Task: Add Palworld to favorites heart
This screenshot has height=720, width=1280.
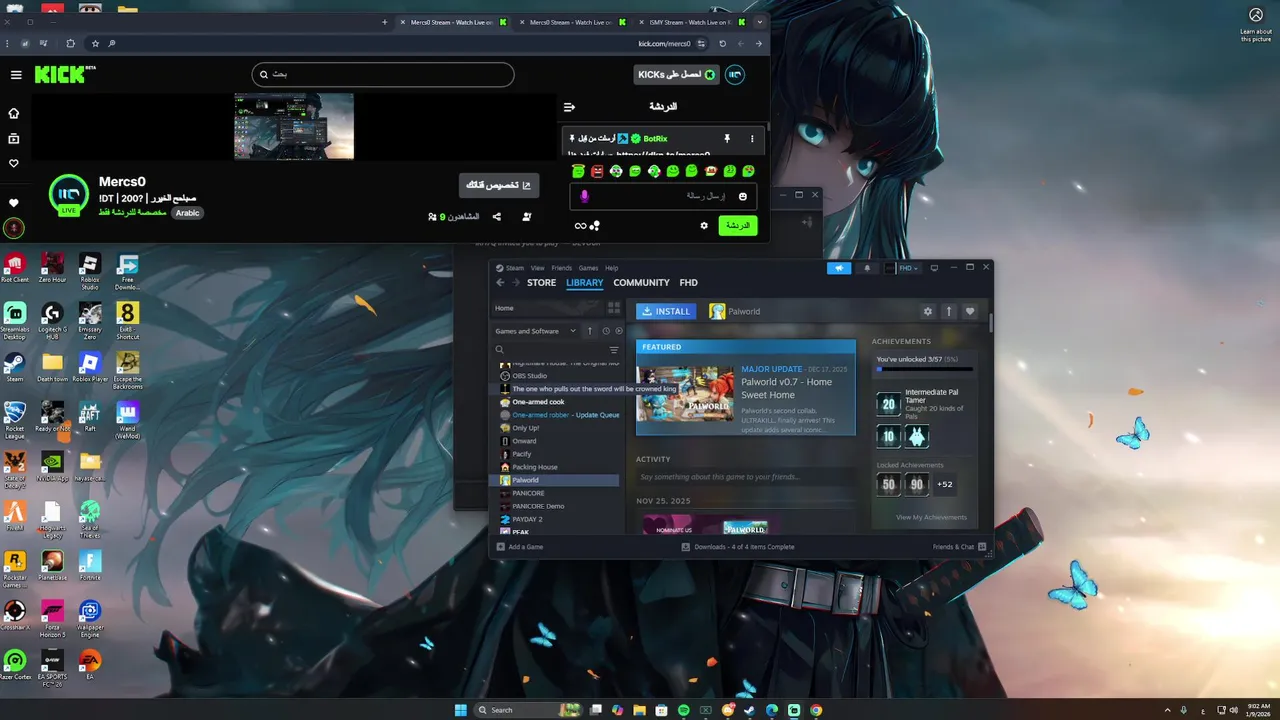Action: [970, 311]
